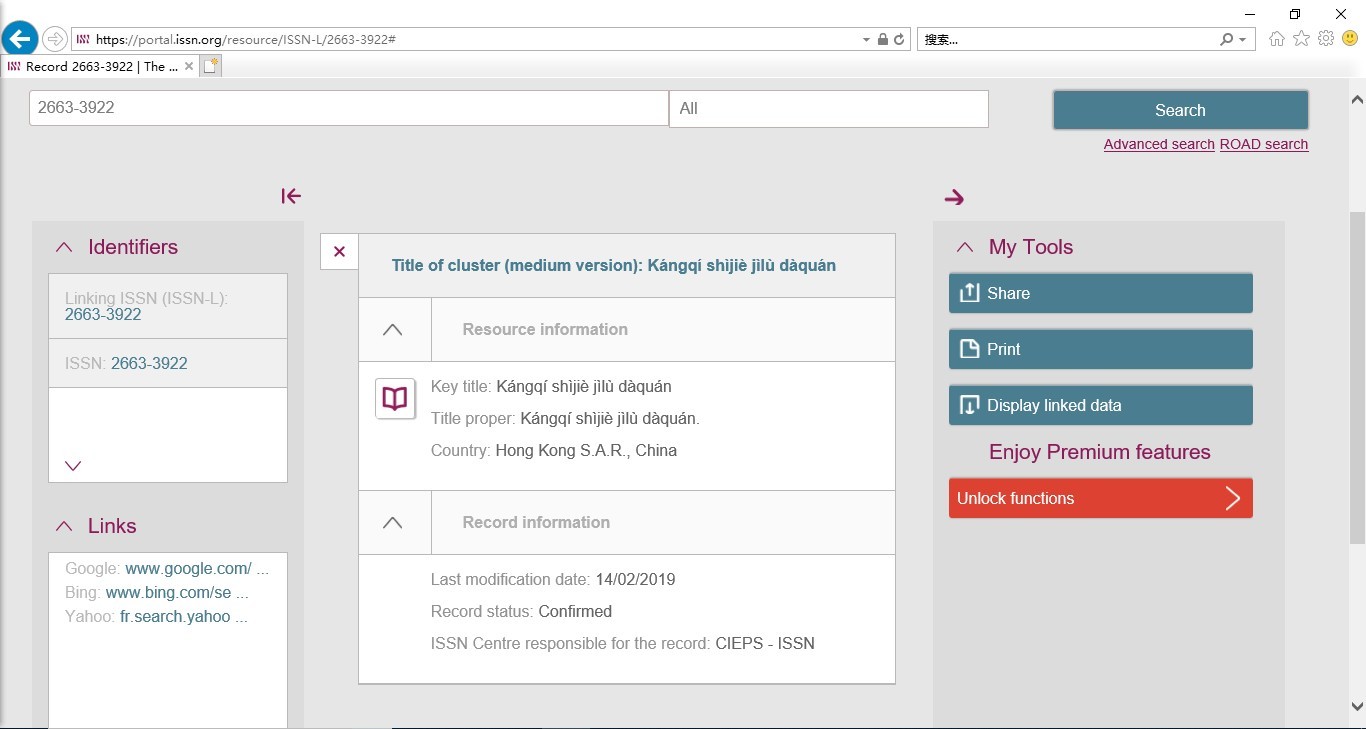Viewport: 1366px width, 729px height.
Task: Open the Advanced search link
Action: click(x=1158, y=144)
